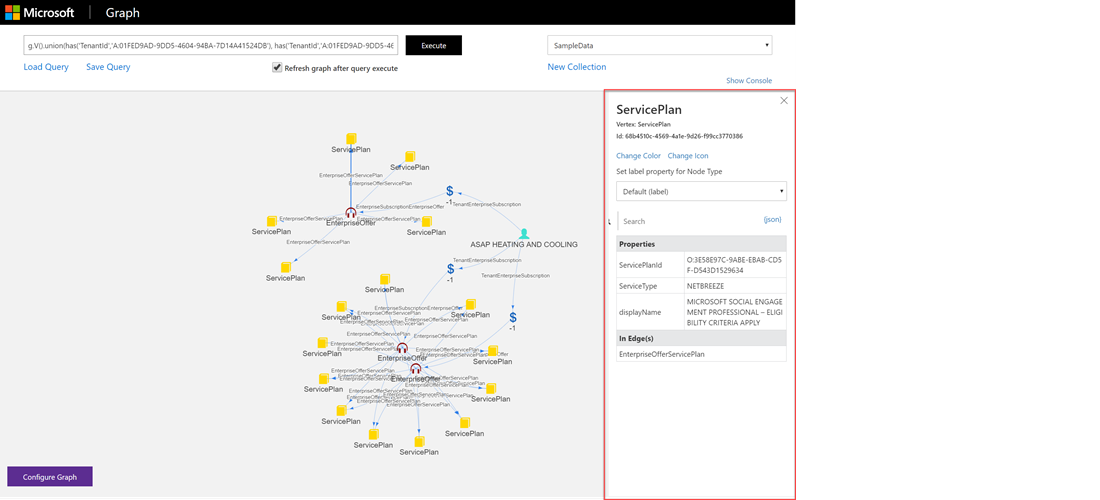Select the O:3E58E97C-9ABE-EBAB-CD5F-D543D1529634 value cell

pyautogui.click(x=735, y=265)
